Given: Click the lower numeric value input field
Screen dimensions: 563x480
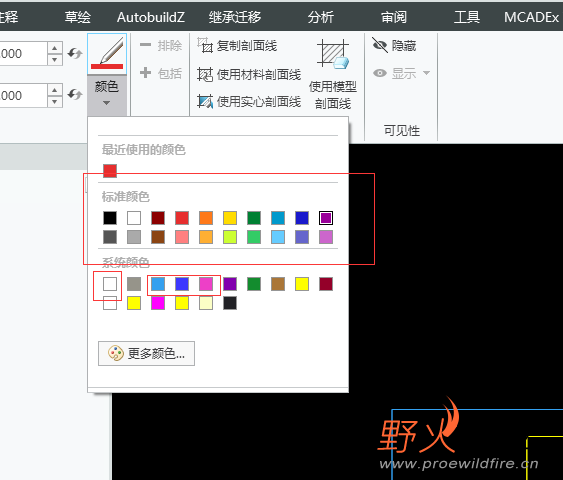Looking at the screenshot, I should tap(23, 95).
